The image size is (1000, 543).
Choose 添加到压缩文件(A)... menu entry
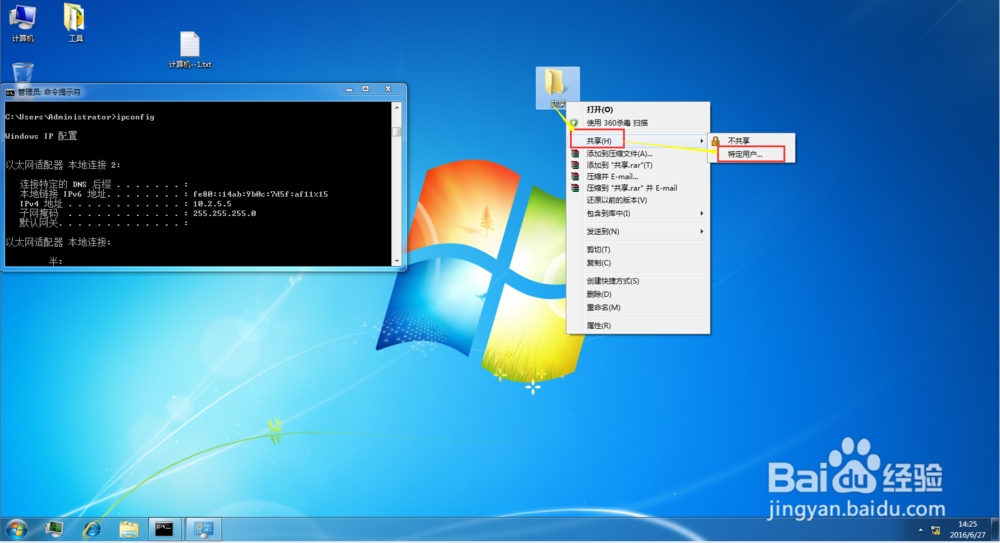(x=638, y=153)
